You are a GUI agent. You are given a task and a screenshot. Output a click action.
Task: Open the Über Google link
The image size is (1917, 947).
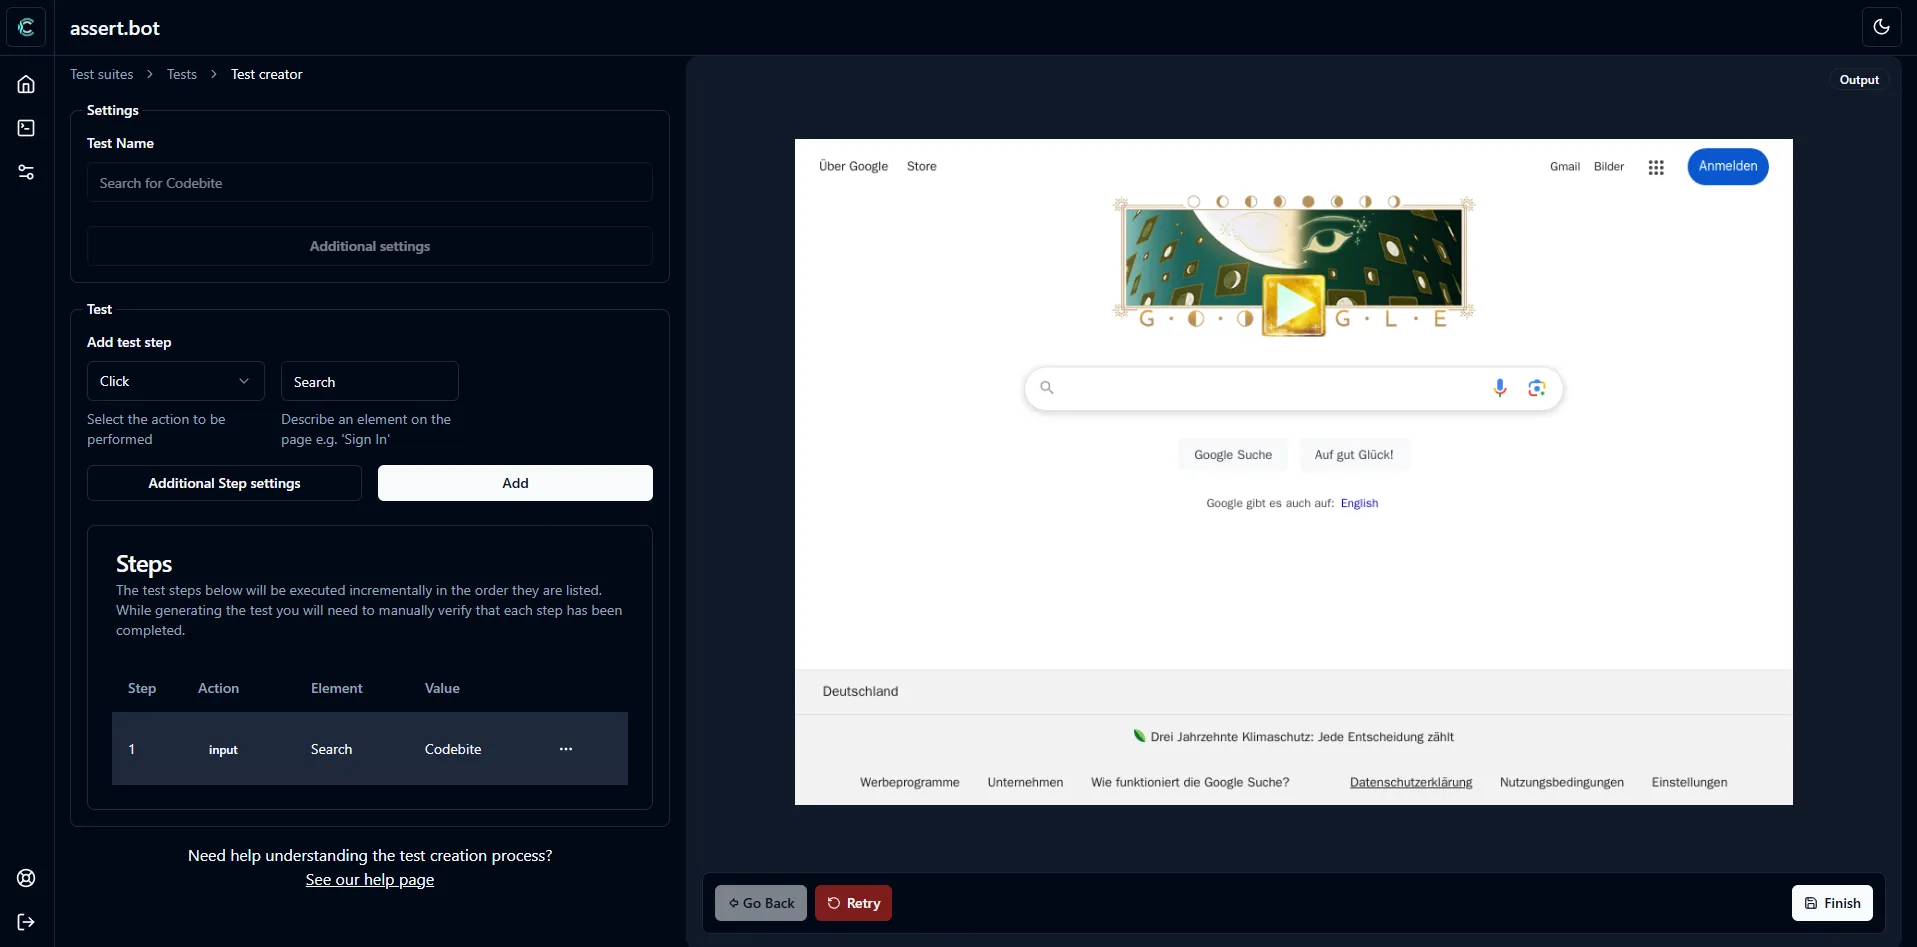853,167
